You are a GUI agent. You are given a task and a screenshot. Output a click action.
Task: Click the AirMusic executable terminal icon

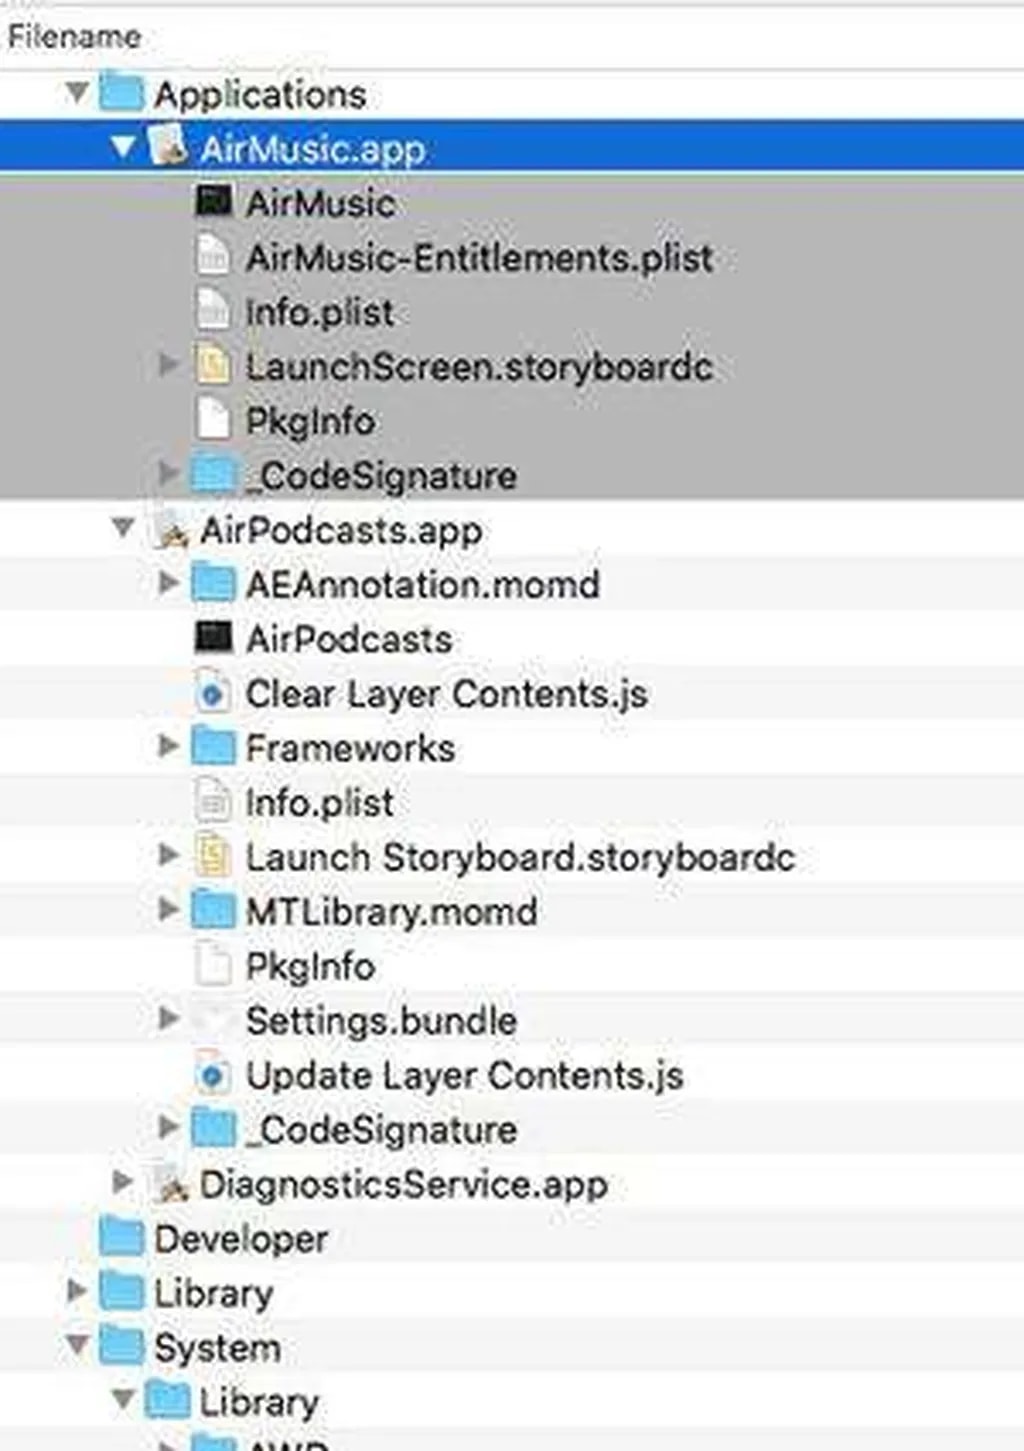pyautogui.click(x=213, y=202)
